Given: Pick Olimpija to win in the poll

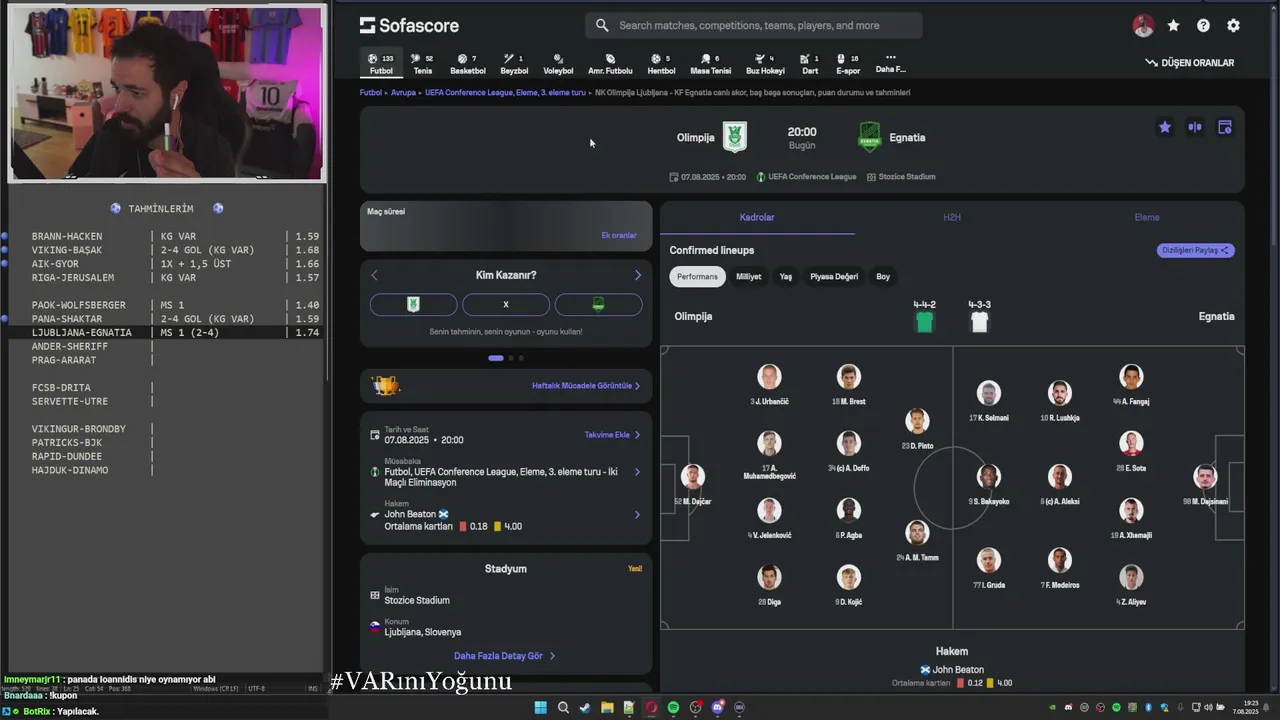Looking at the screenshot, I should click(x=413, y=304).
